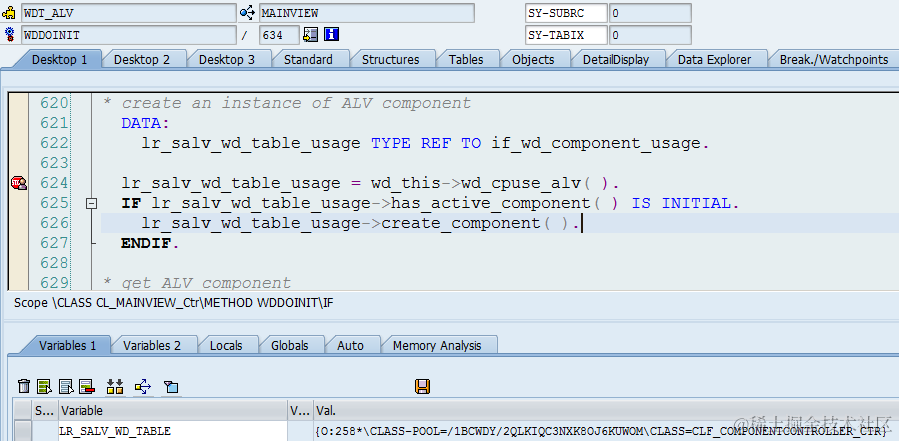Click the comment 'get ALV component' on line 629

pos(206,283)
